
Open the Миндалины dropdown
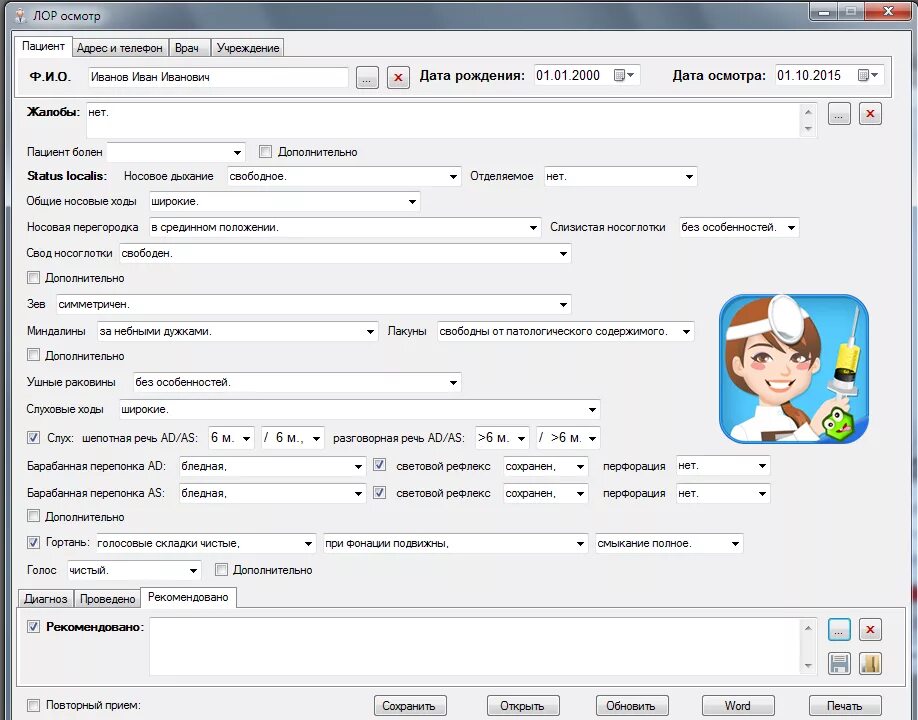click(x=371, y=332)
